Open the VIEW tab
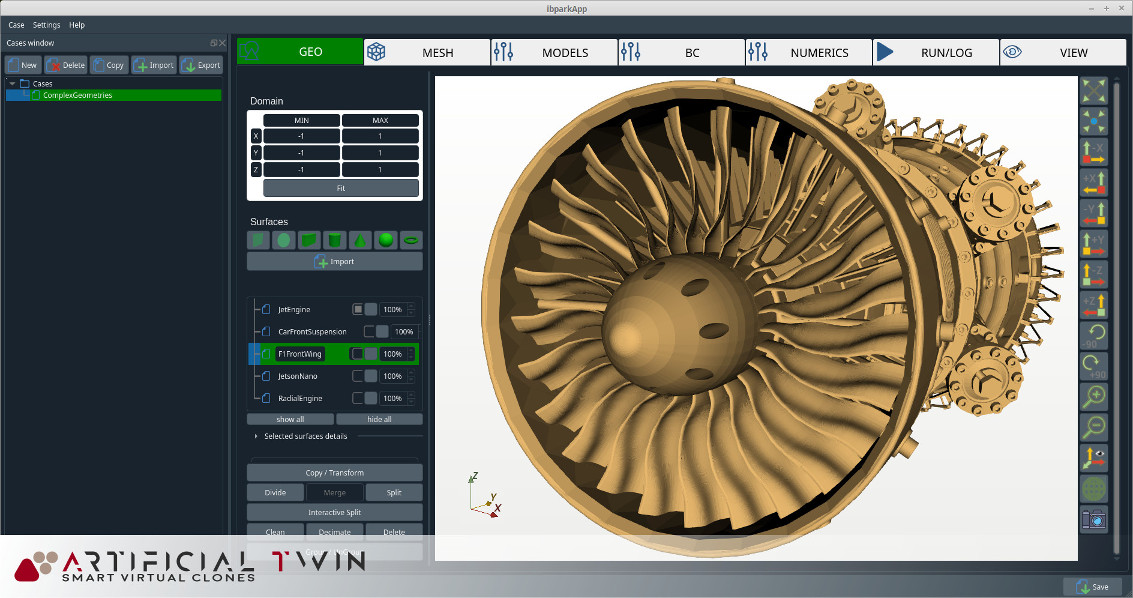 pyautogui.click(x=1063, y=52)
